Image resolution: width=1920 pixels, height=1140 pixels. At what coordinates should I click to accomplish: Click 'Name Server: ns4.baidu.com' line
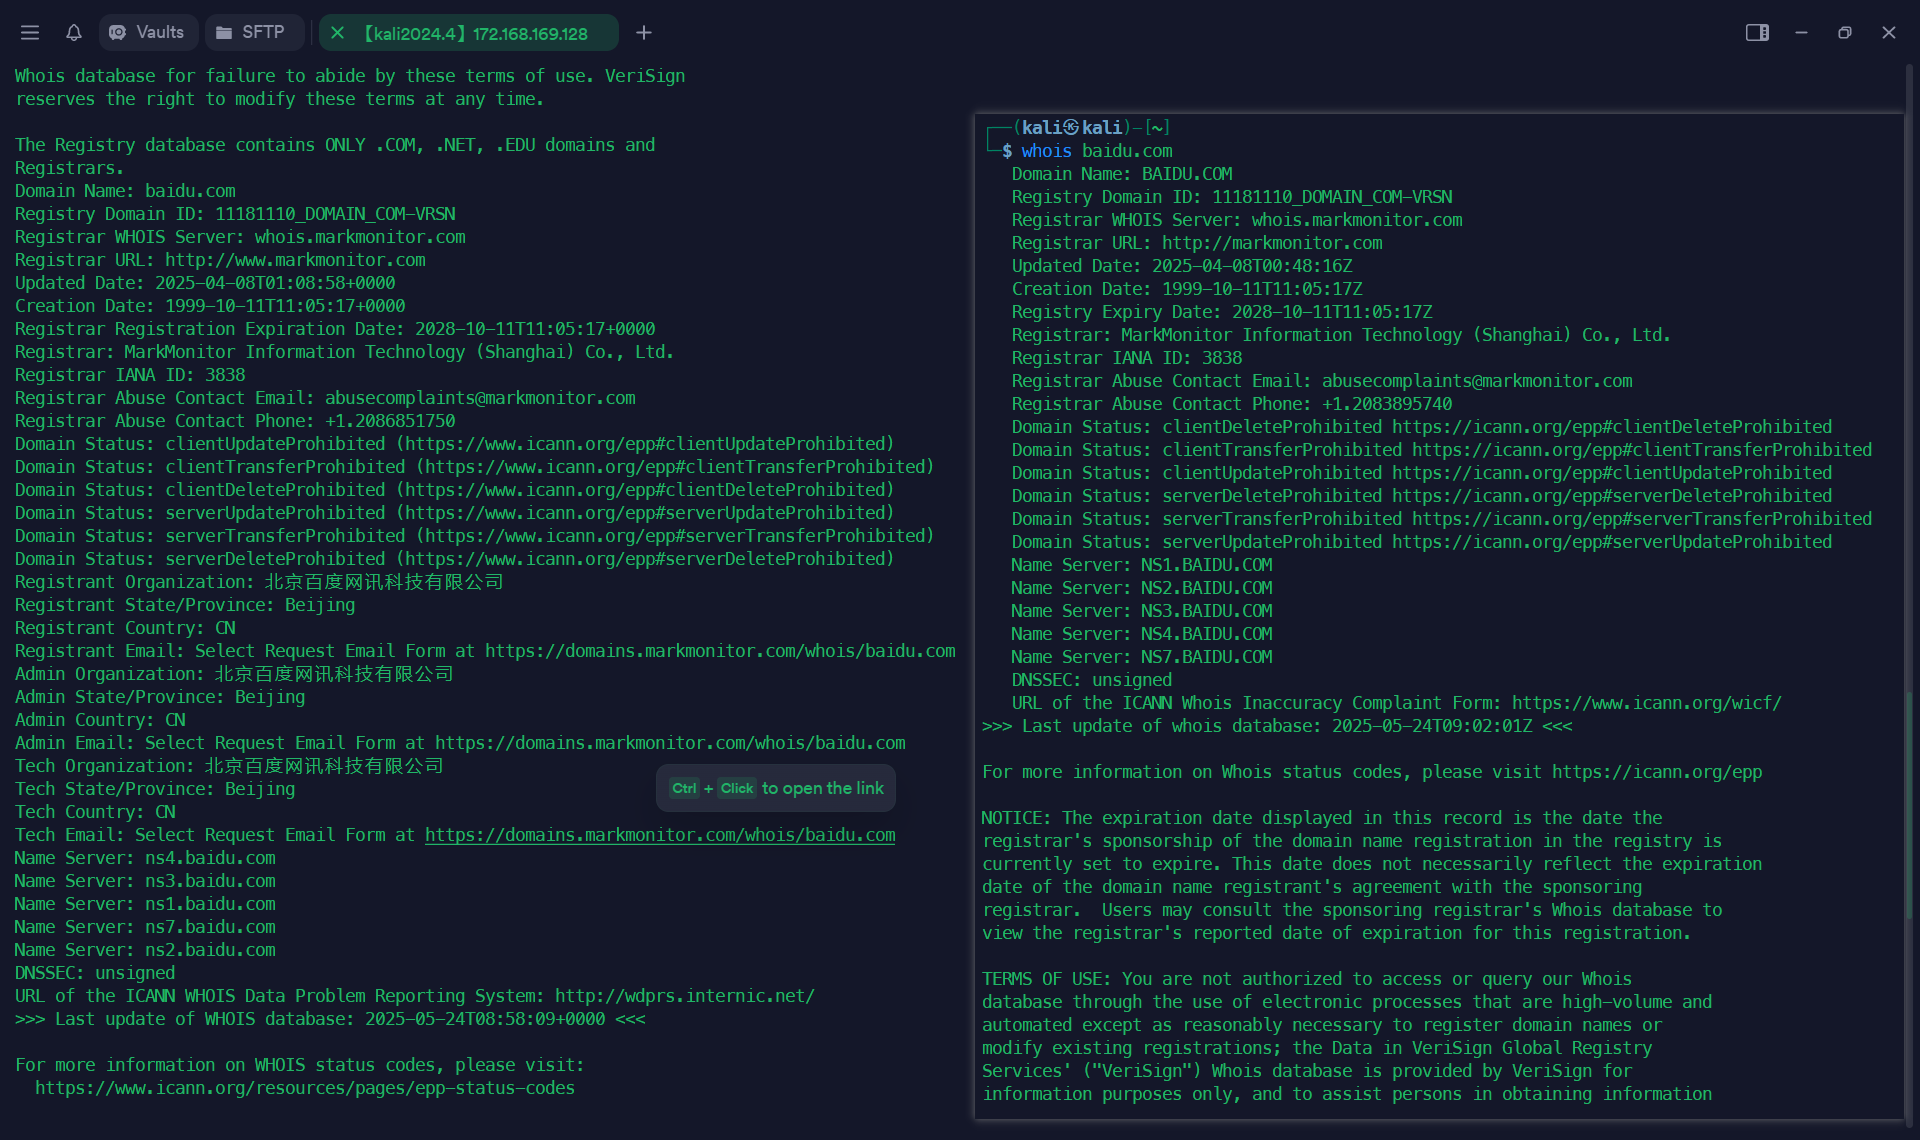(145, 858)
